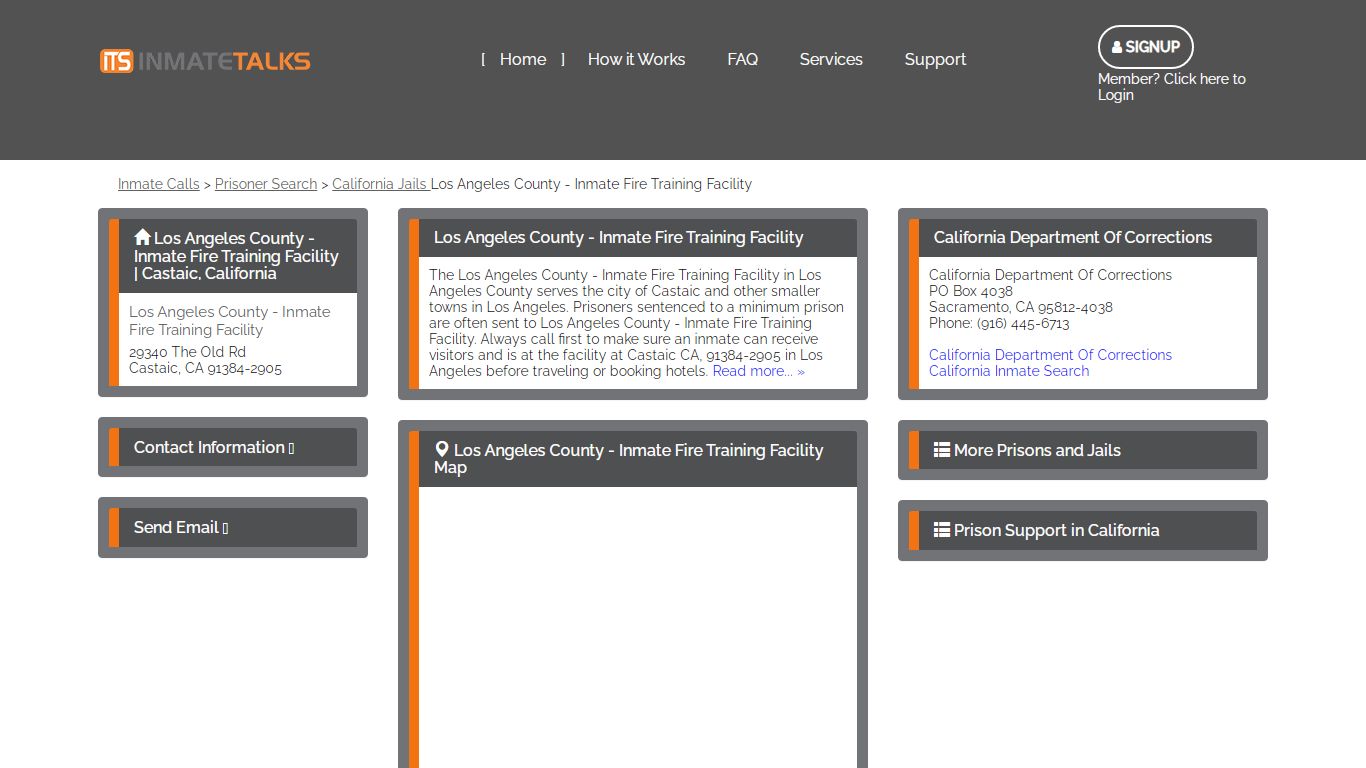The image size is (1366, 768).
Task: Click the 'PO Box 4038' text
Action: click(x=971, y=291)
